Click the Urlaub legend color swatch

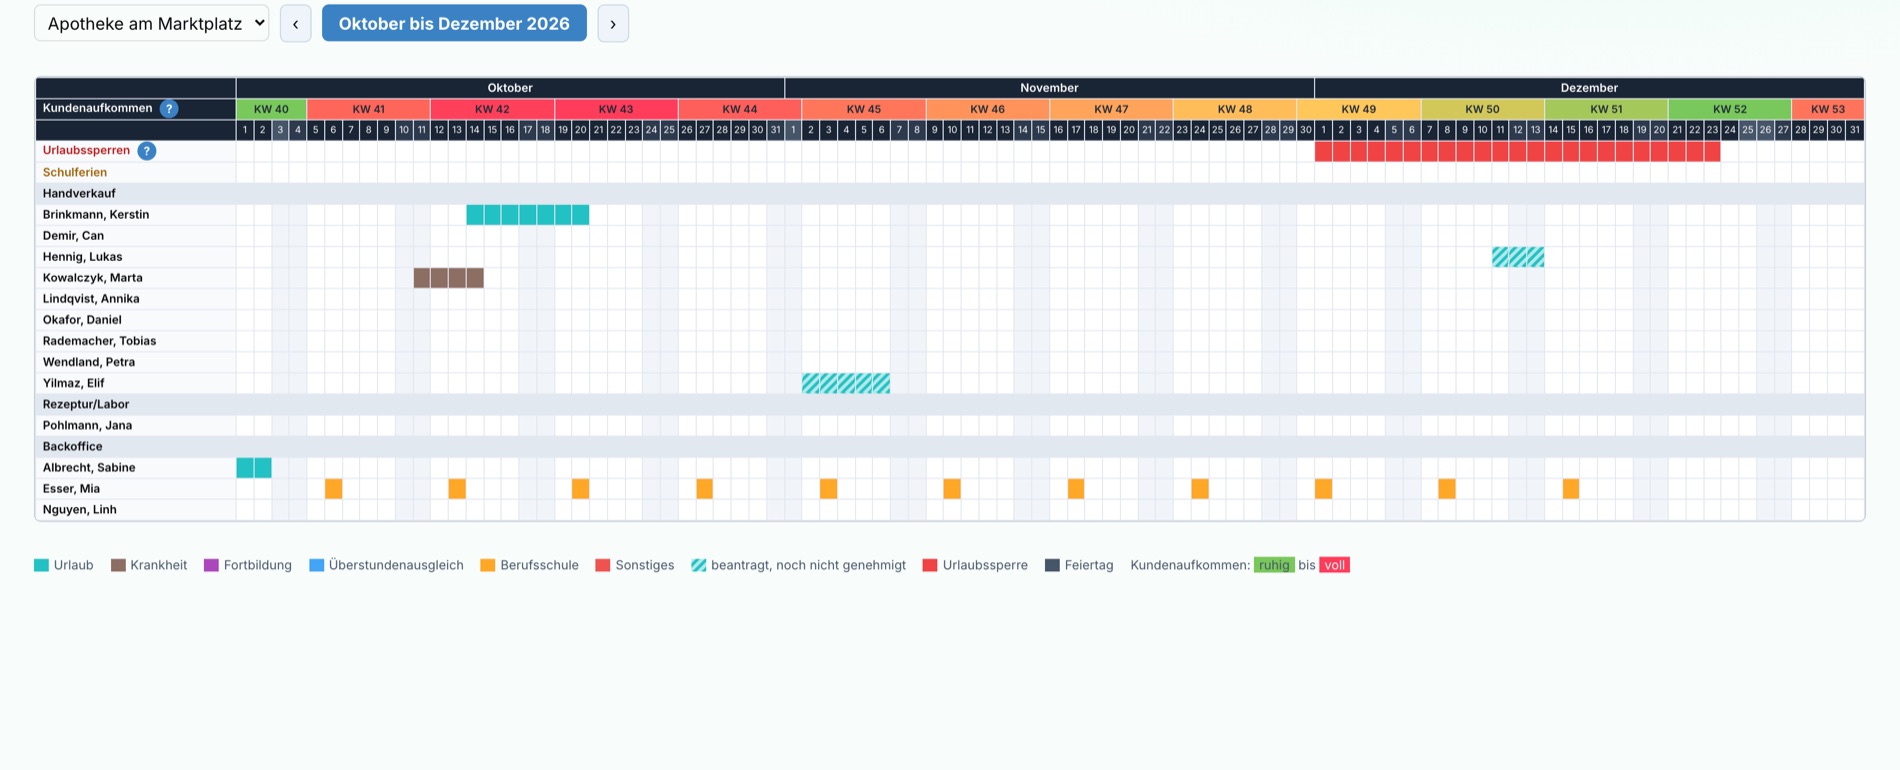(x=41, y=565)
